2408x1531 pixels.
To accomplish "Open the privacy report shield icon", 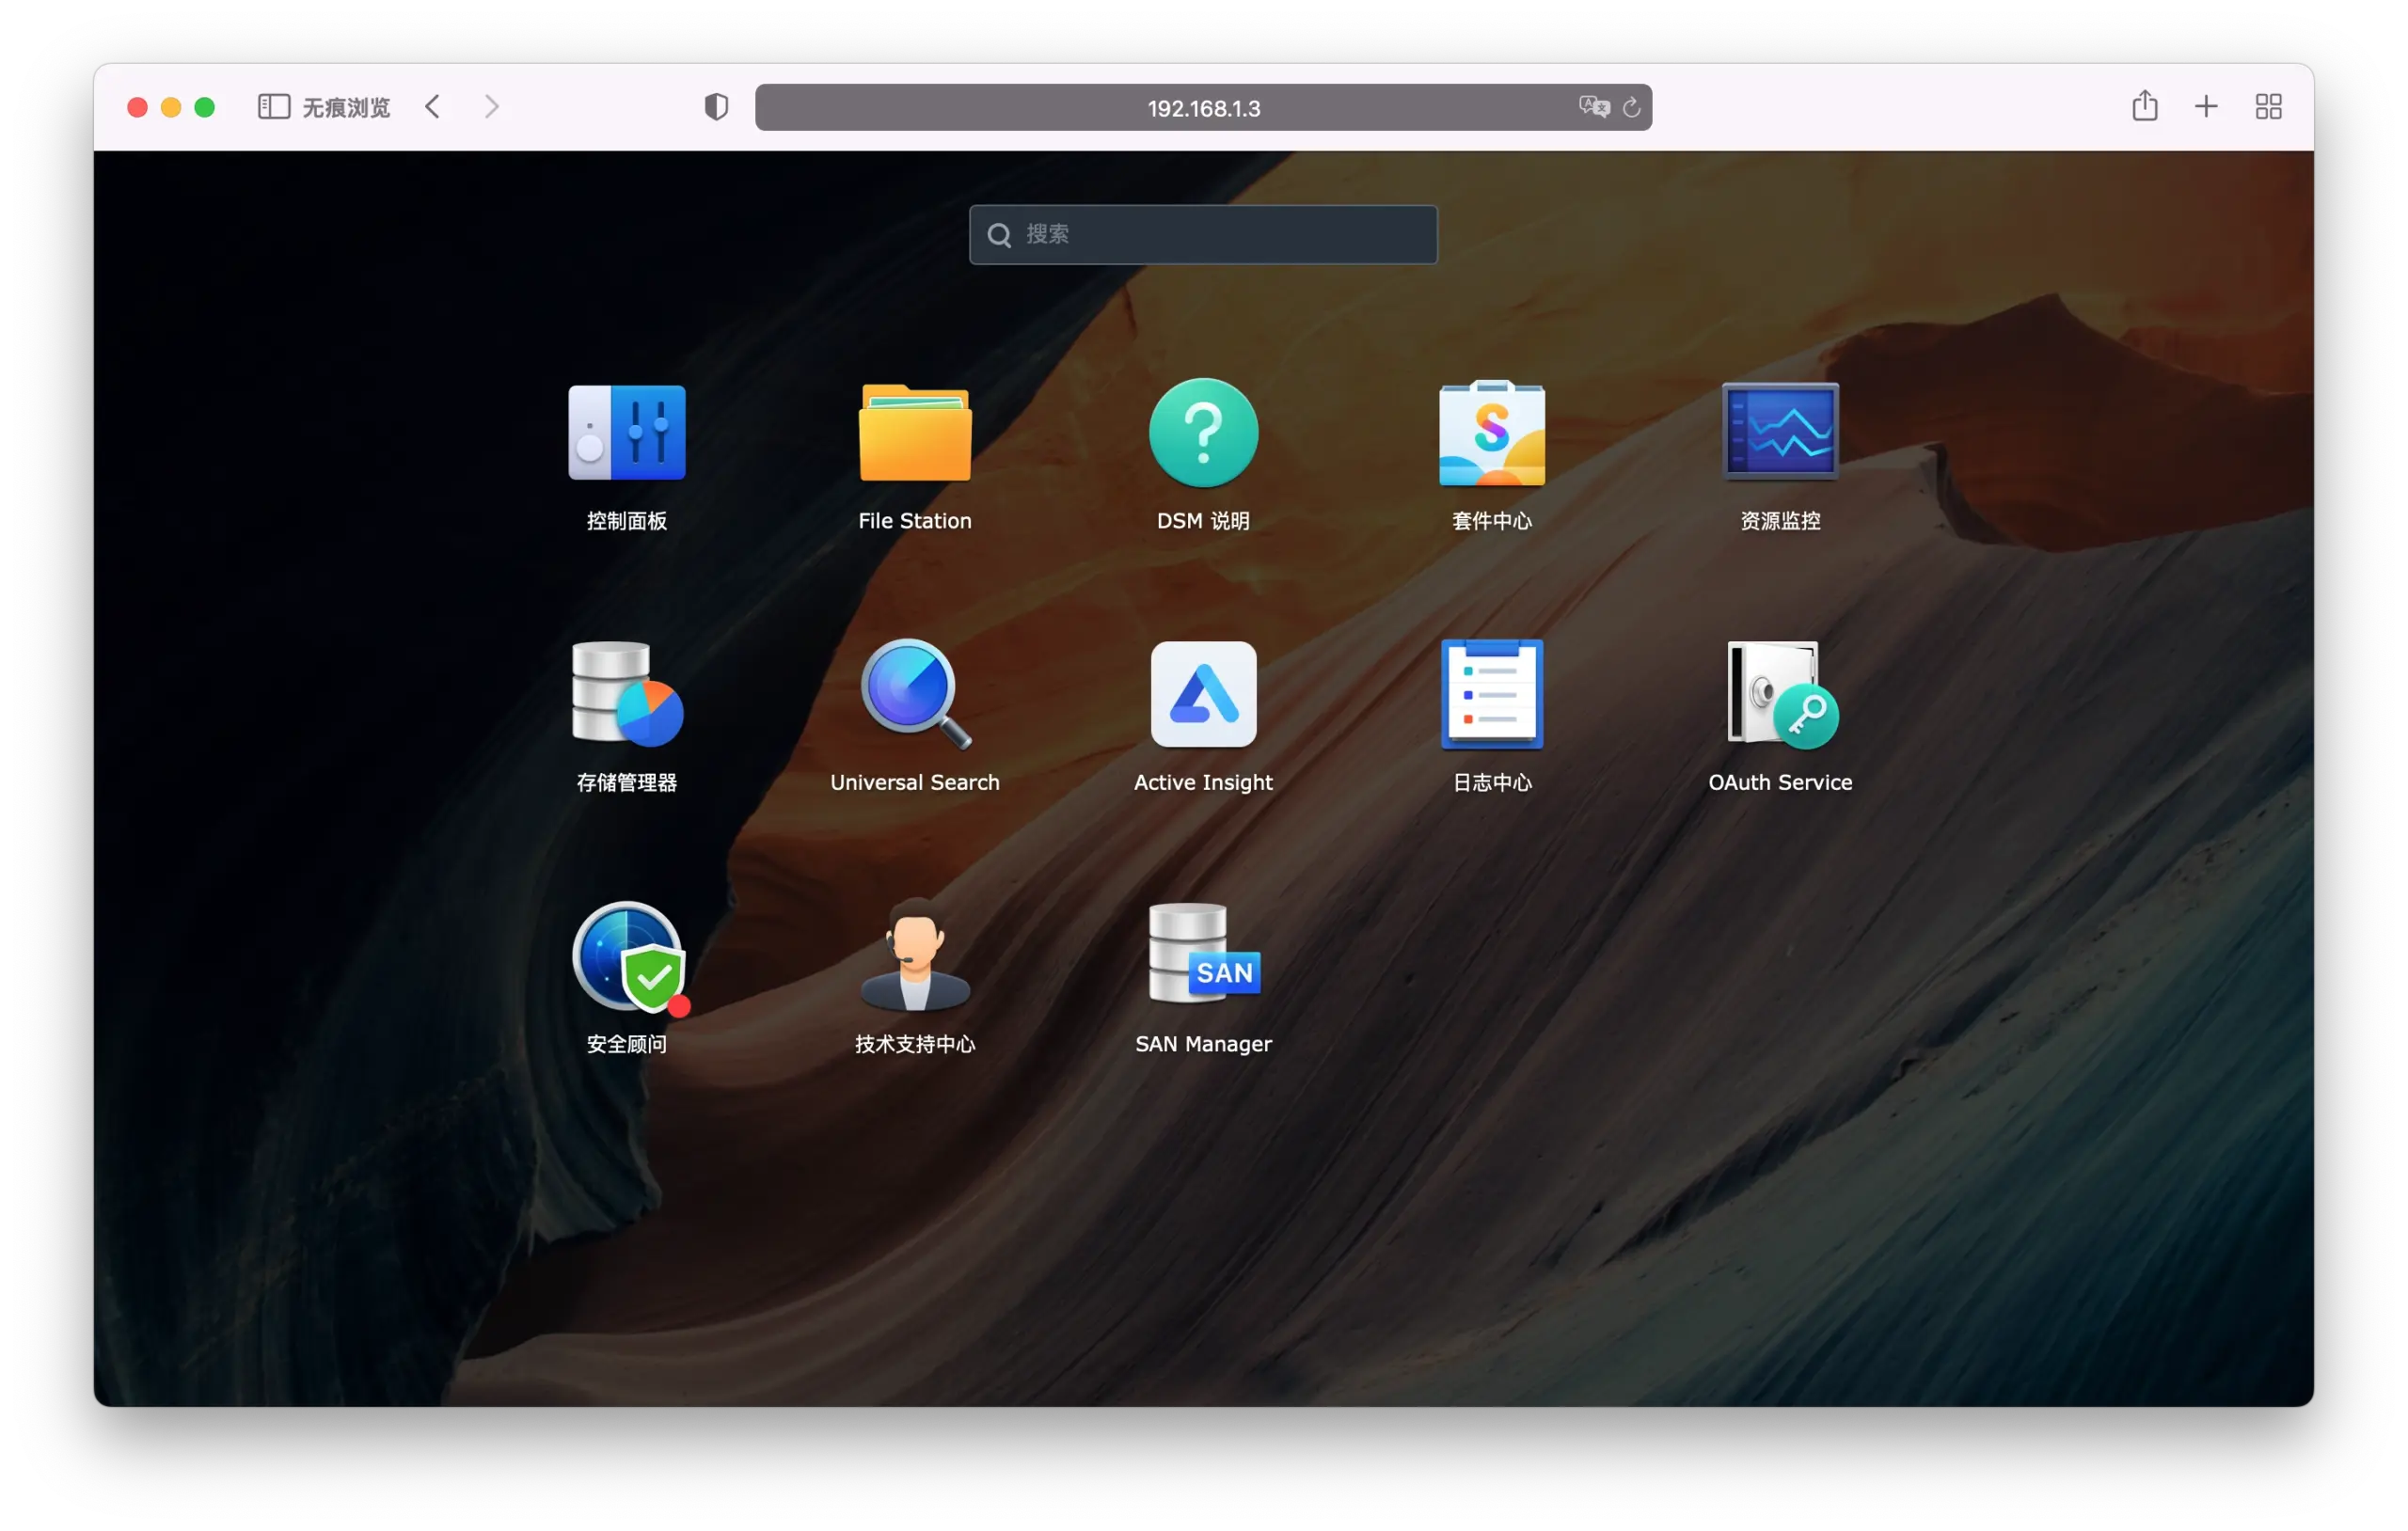I will click(x=716, y=107).
